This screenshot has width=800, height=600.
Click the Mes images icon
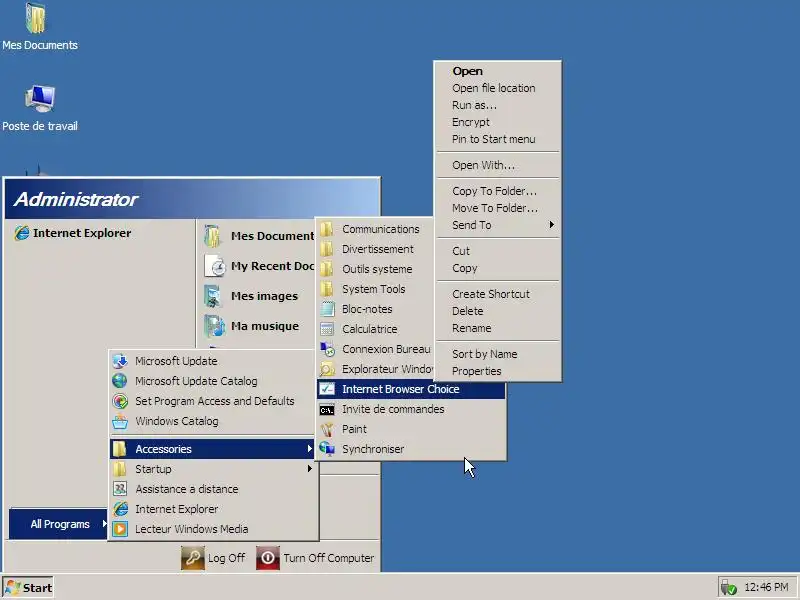click(213, 296)
